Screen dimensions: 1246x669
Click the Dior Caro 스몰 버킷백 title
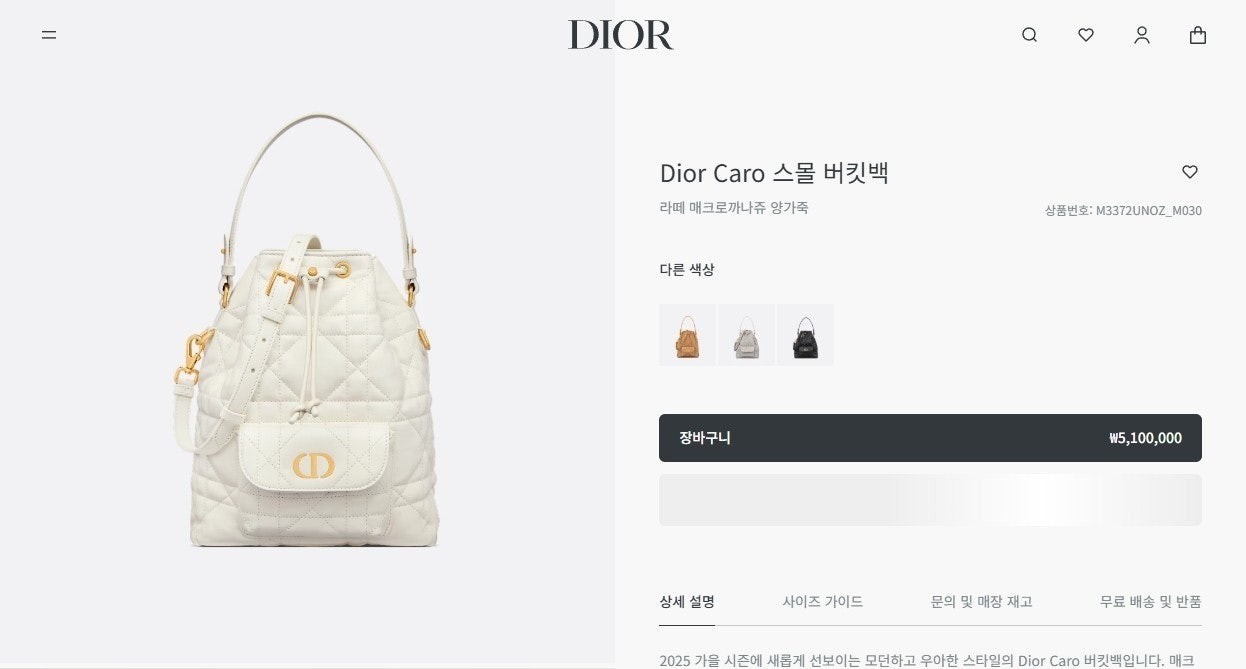click(x=774, y=173)
